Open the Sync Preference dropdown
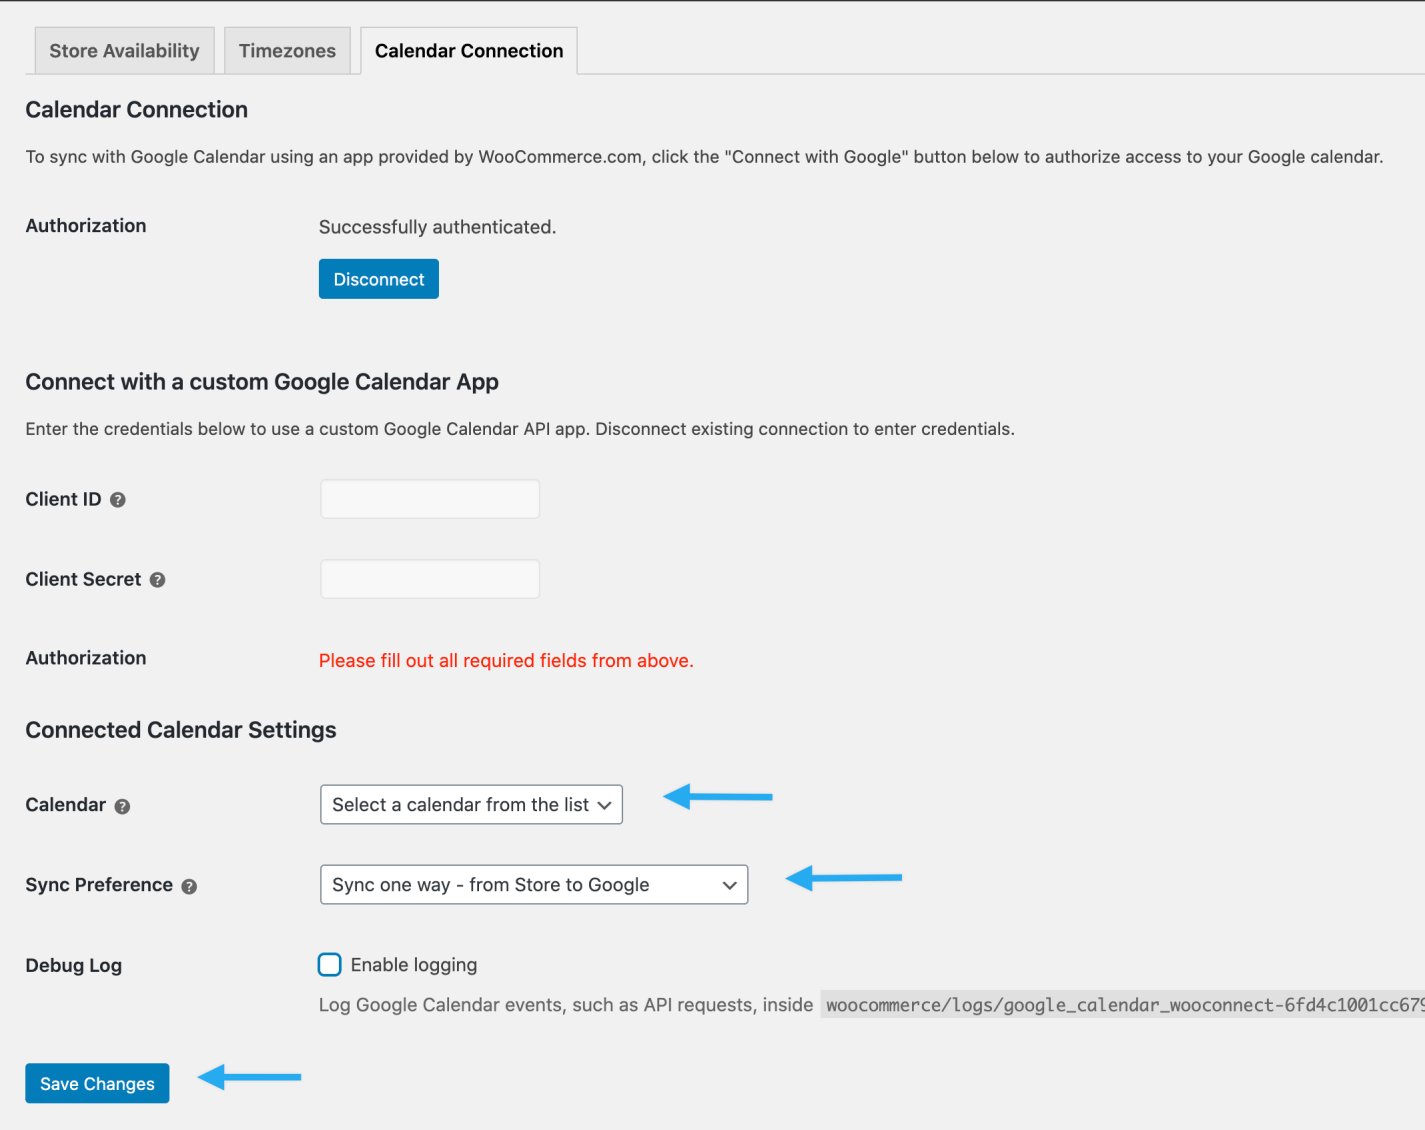Viewport: 1425px width, 1130px height. 533,884
